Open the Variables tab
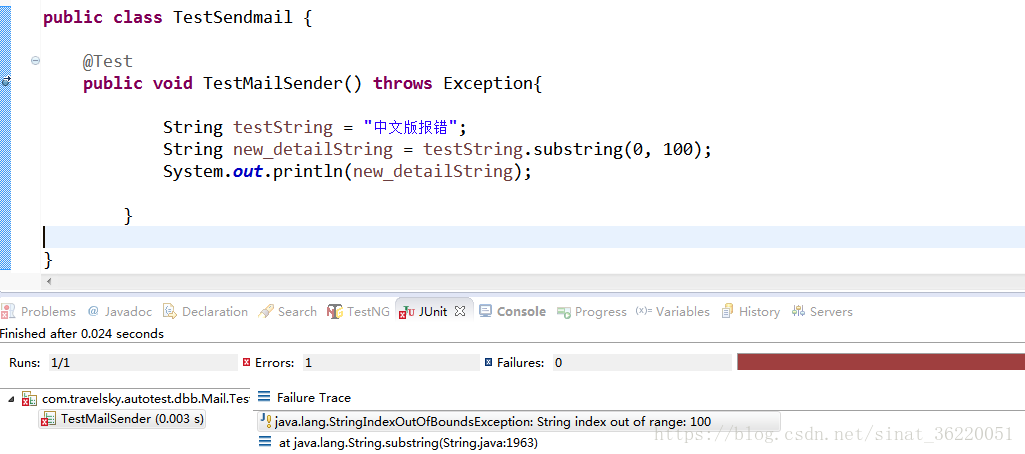The height and width of the screenshot is (454, 1025). click(673, 312)
